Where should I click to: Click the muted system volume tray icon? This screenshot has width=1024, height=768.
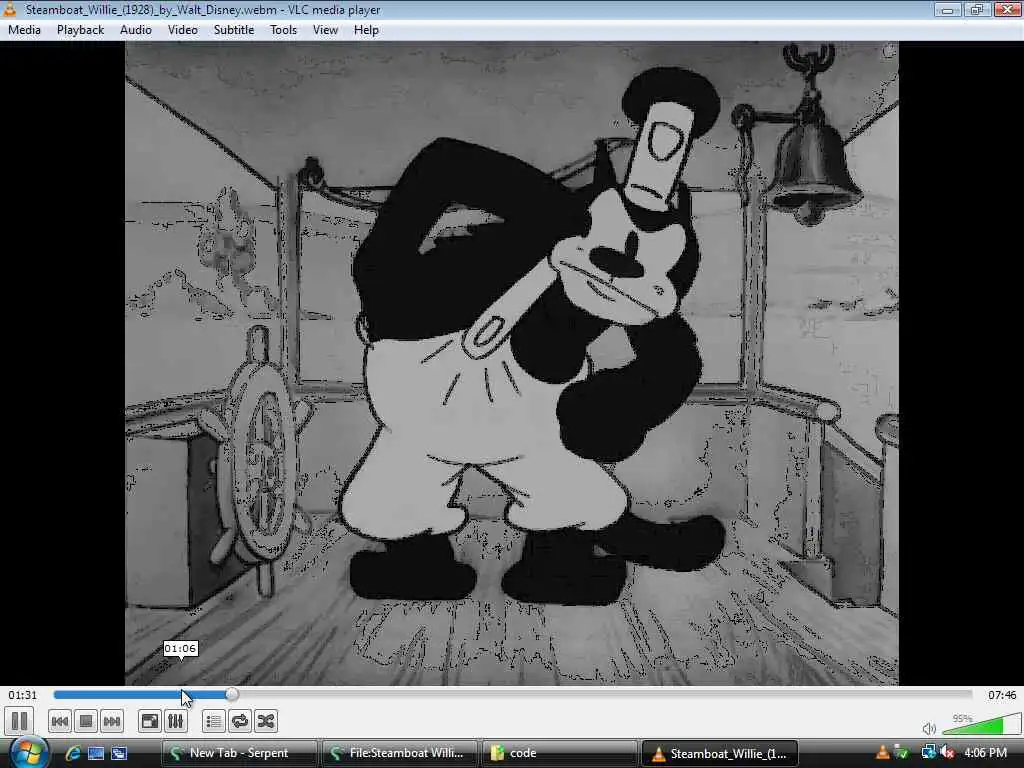tap(948, 753)
